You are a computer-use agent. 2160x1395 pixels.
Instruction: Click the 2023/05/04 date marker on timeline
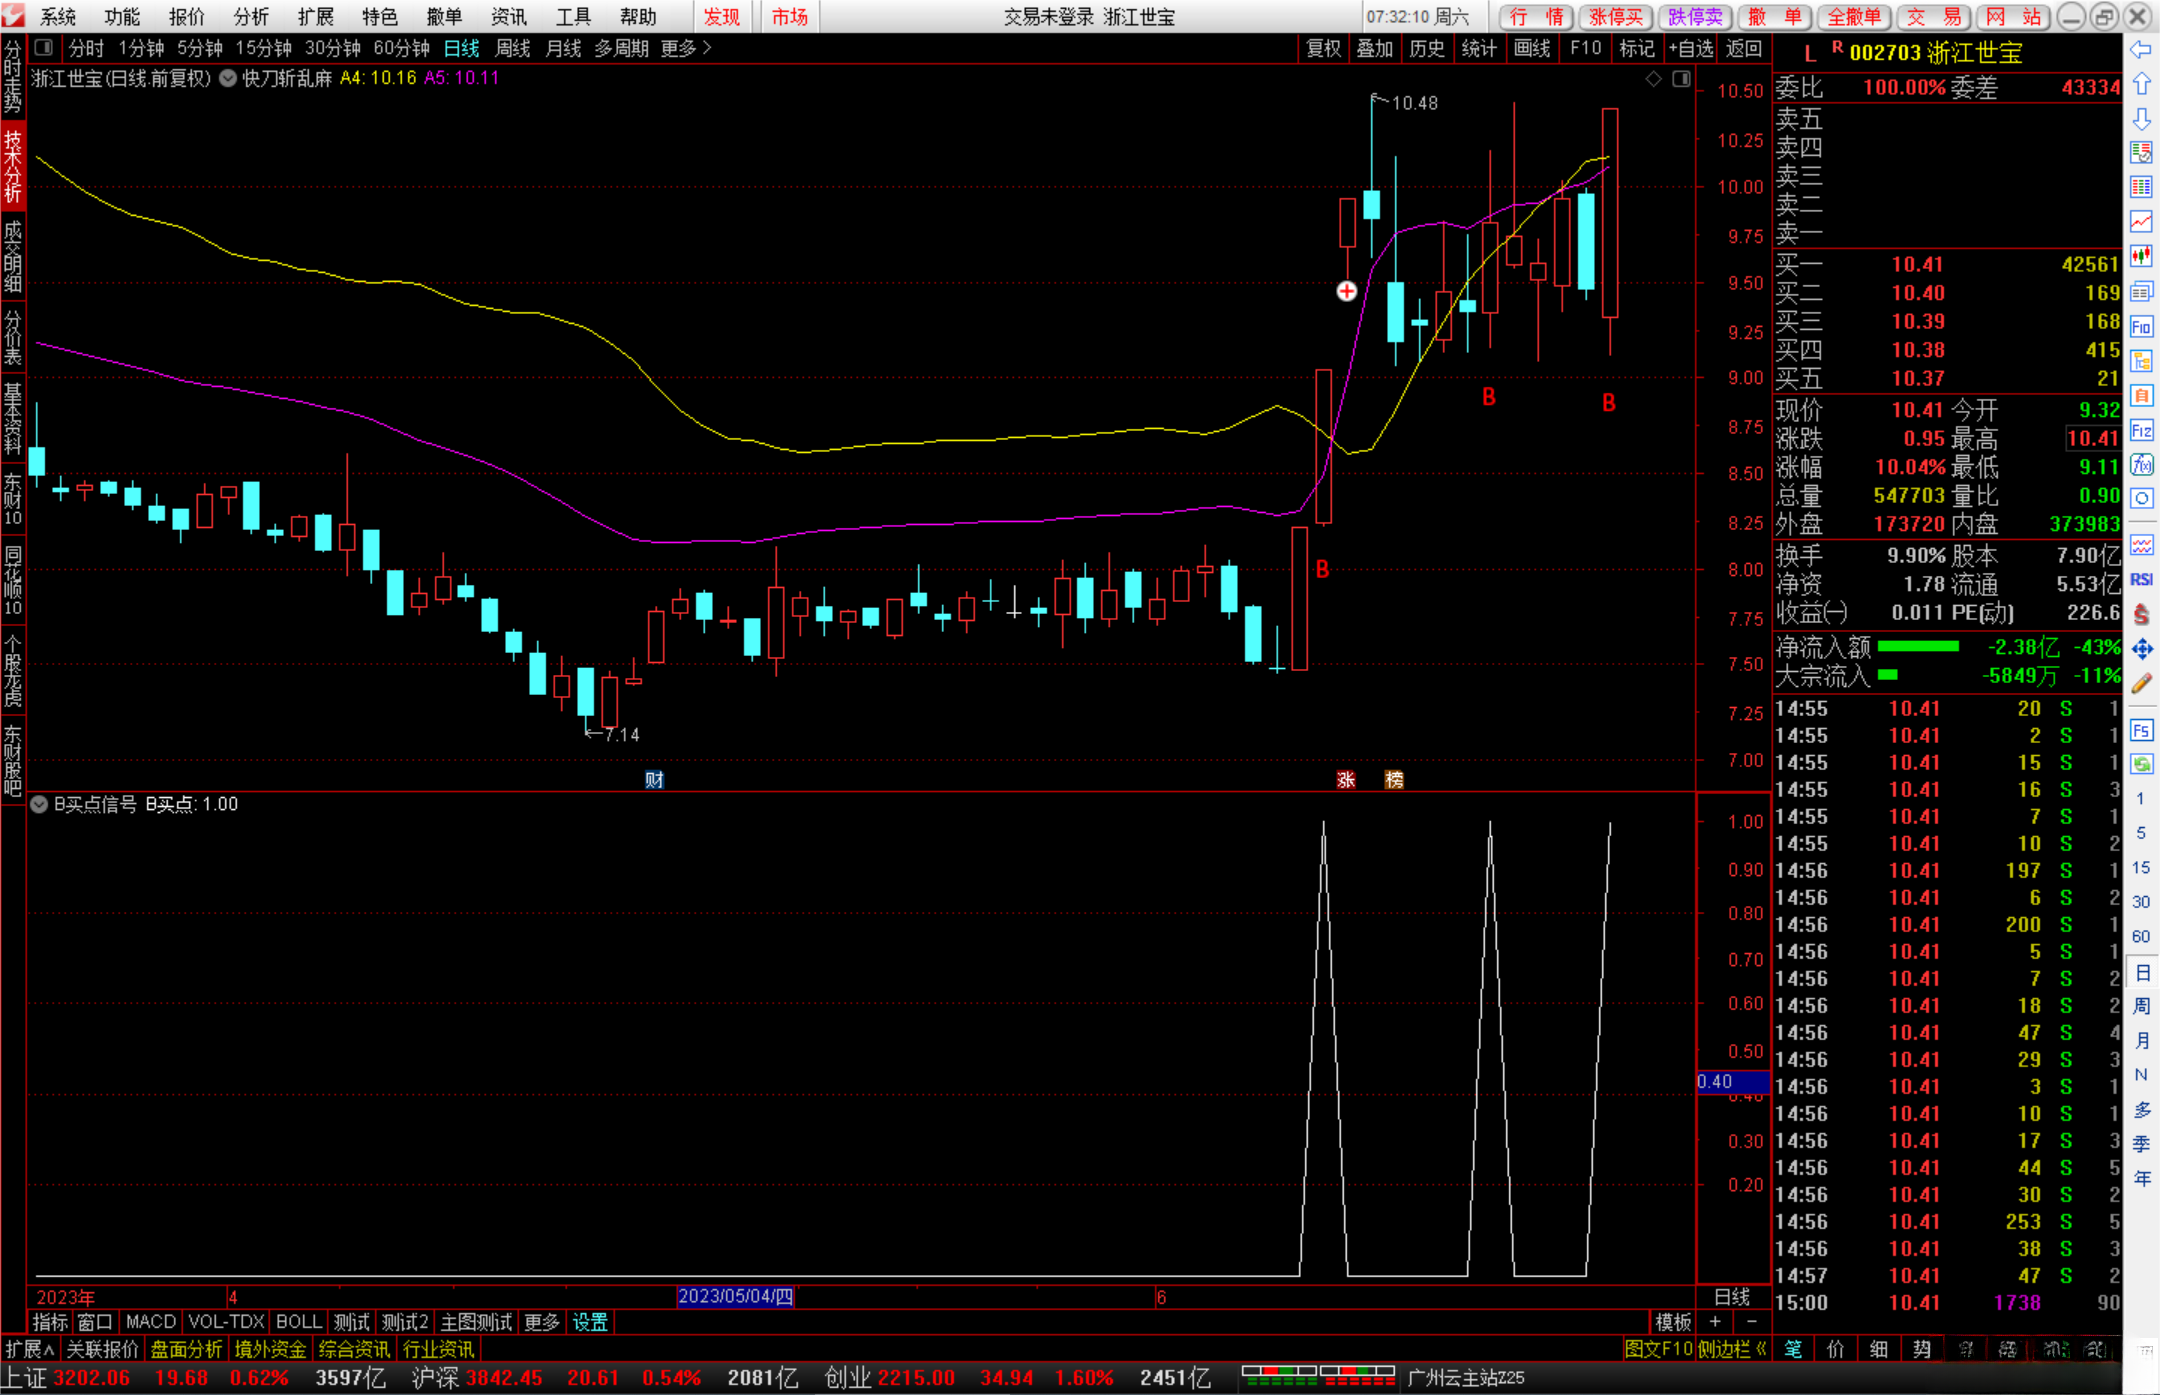tap(735, 1296)
